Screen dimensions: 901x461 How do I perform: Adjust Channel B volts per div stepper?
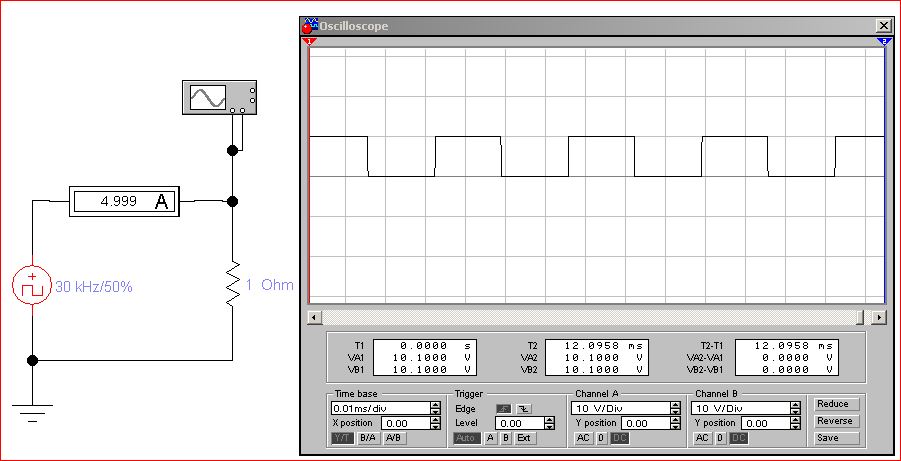[x=795, y=408]
